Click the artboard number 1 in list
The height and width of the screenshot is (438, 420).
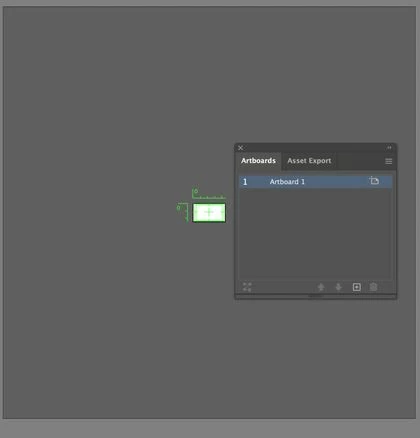pos(245,182)
